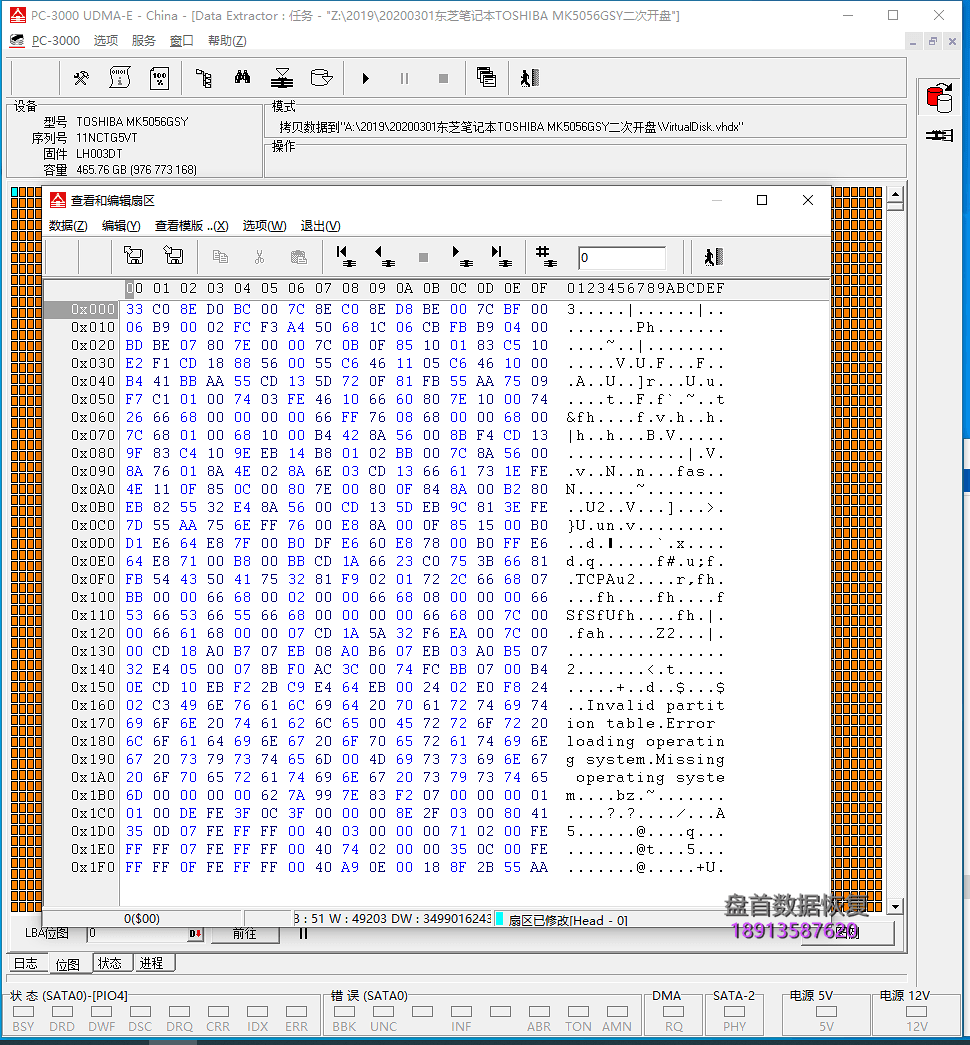
Task: Click the hourglass over disk icon
Action: (282, 79)
